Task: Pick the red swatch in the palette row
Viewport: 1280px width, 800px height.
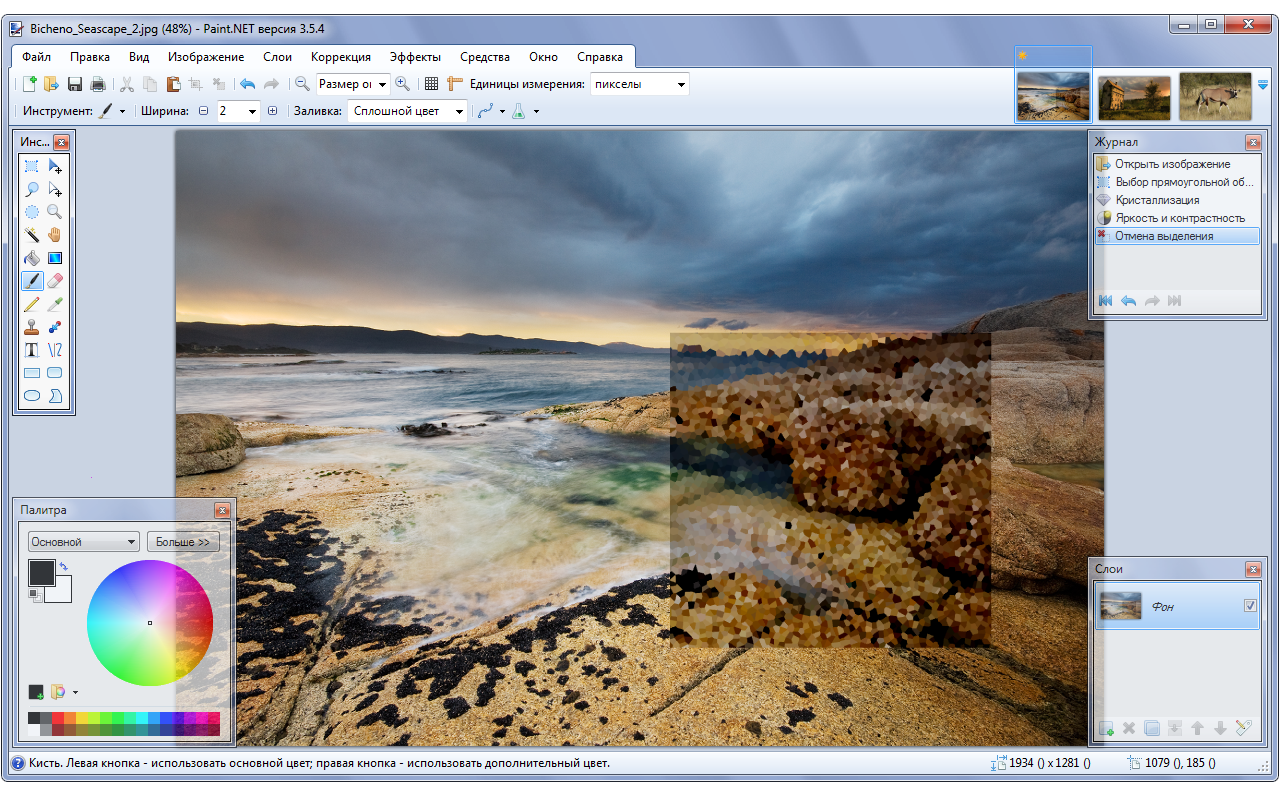Action: point(57,716)
